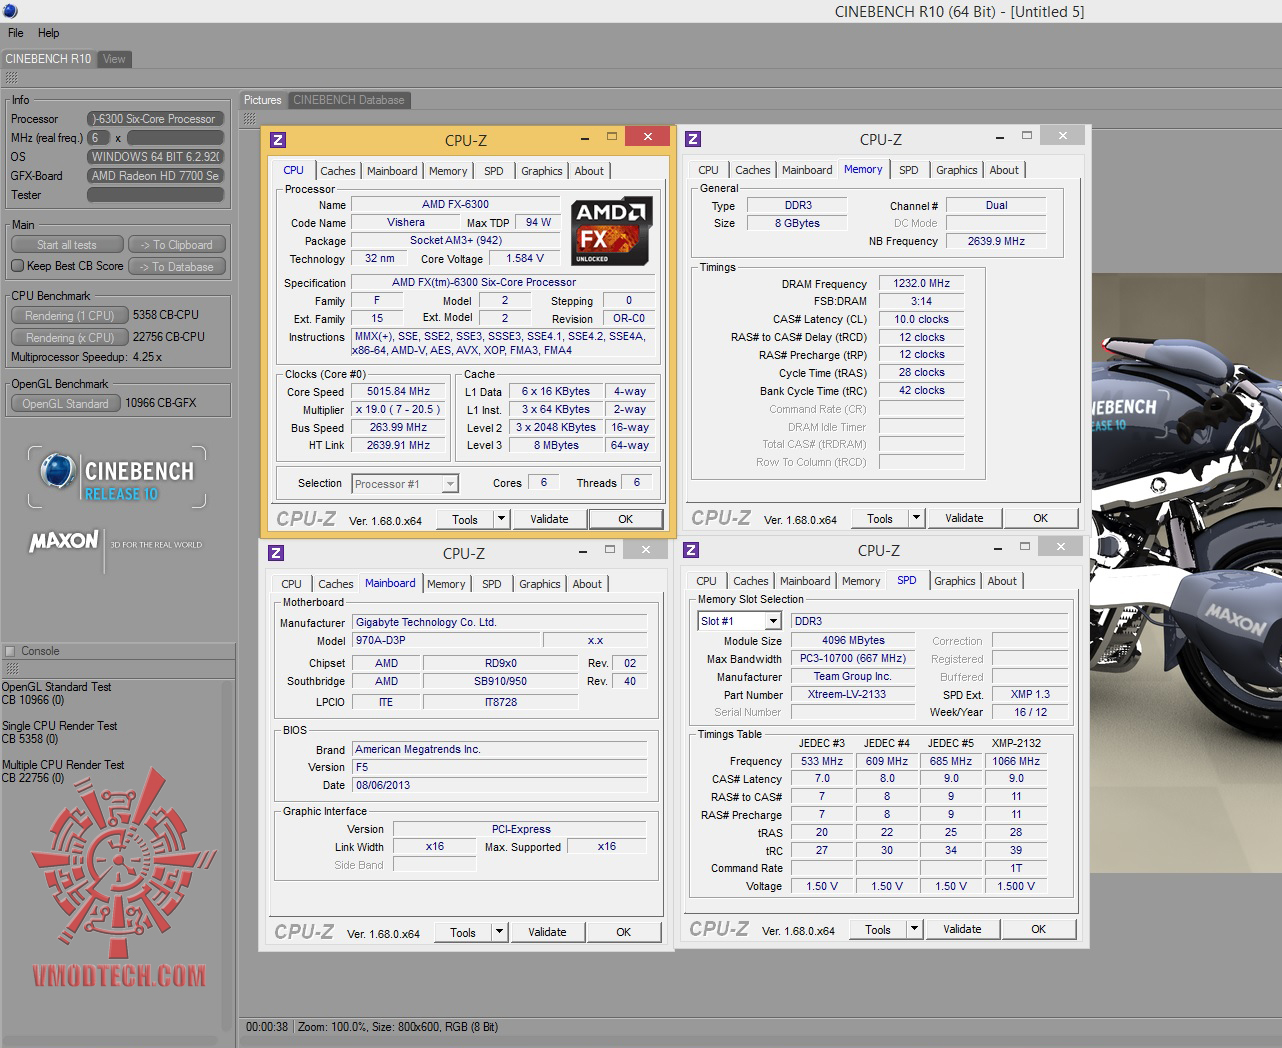Click the CPU-Z logo icon in the Memory tab window title bar
Viewport: 1282px width, 1048px height.
(693, 139)
